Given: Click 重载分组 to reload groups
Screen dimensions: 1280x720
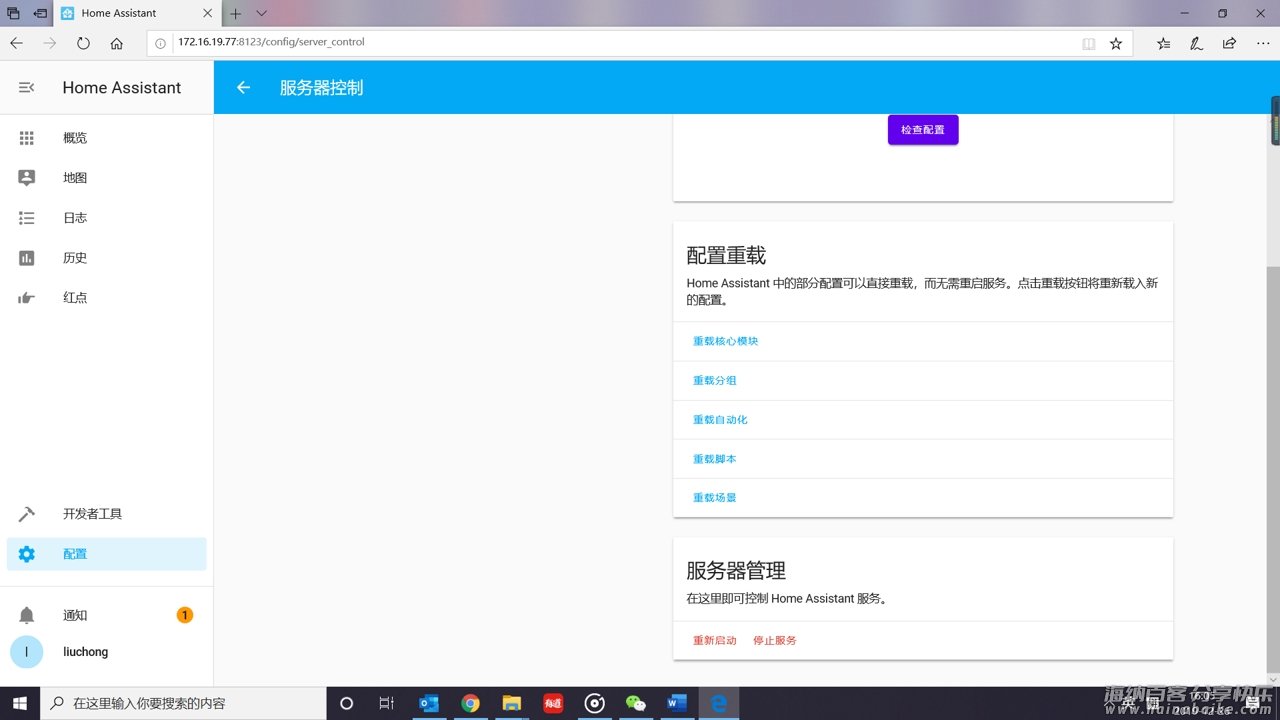Looking at the screenshot, I should (x=715, y=380).
